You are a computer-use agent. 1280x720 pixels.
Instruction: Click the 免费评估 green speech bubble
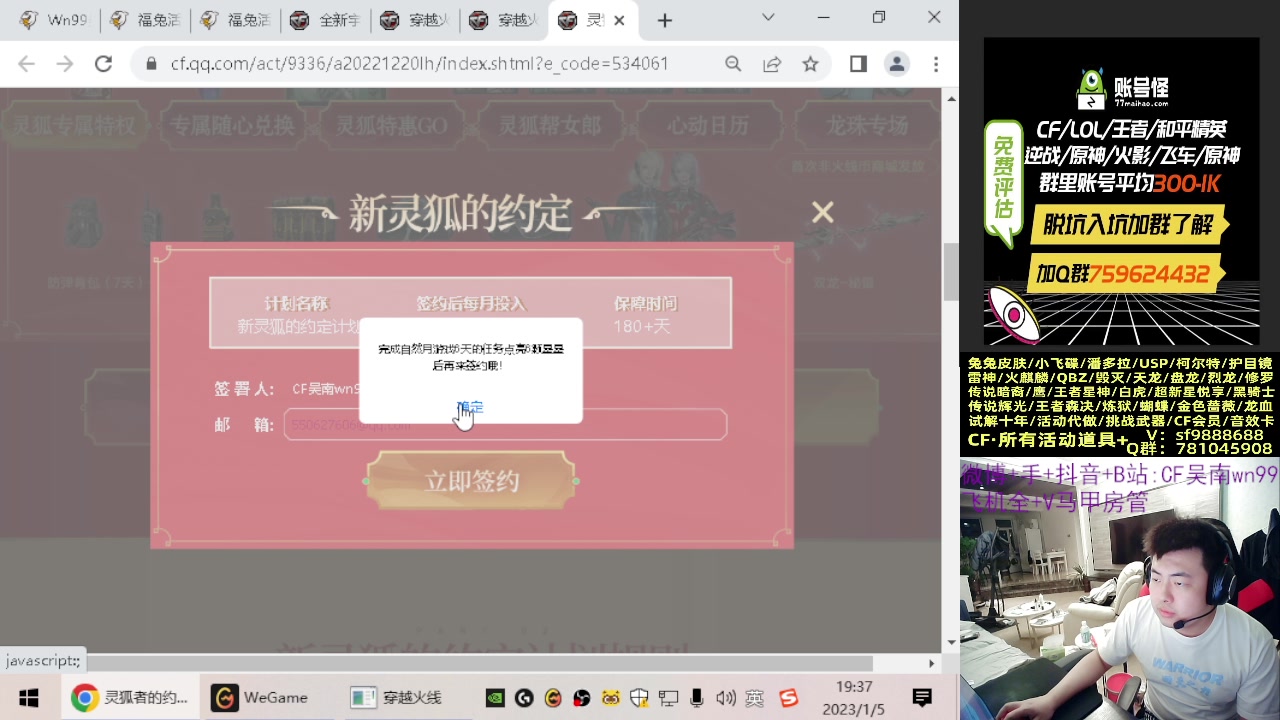[x=1004, y=183]
